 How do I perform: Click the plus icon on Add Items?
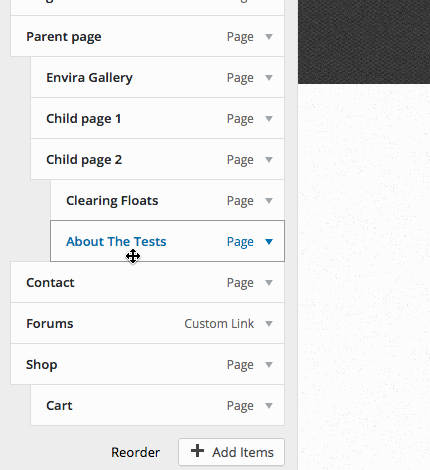(x=197, y=451)
